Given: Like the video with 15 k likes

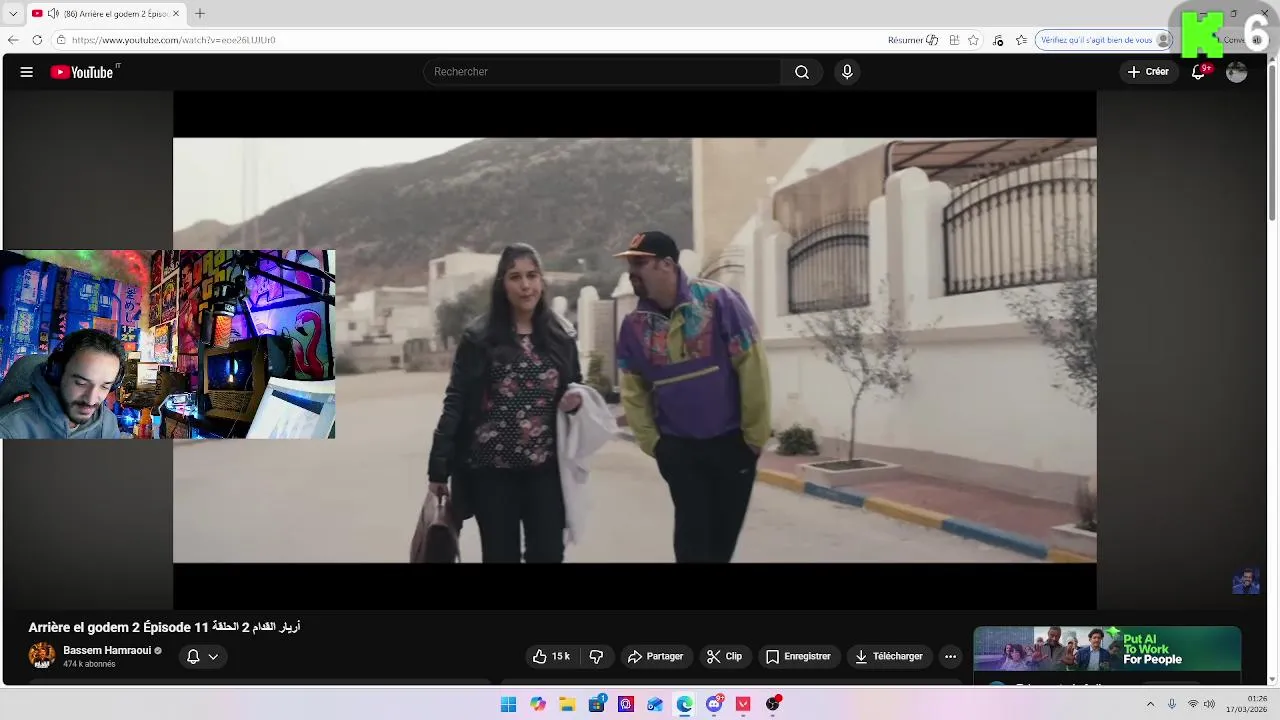Looking at the screenshot, I should click(x=551, y=656).
